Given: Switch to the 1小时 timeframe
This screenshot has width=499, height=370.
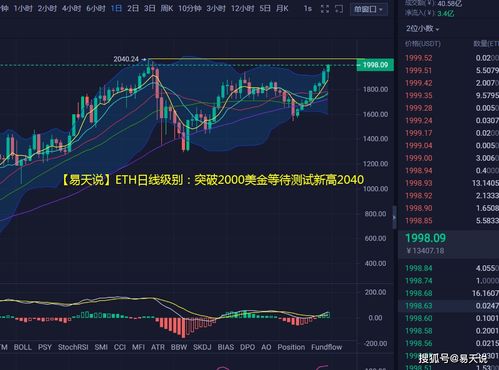Looking at the screenshot, I should click(x=23, y=8).
